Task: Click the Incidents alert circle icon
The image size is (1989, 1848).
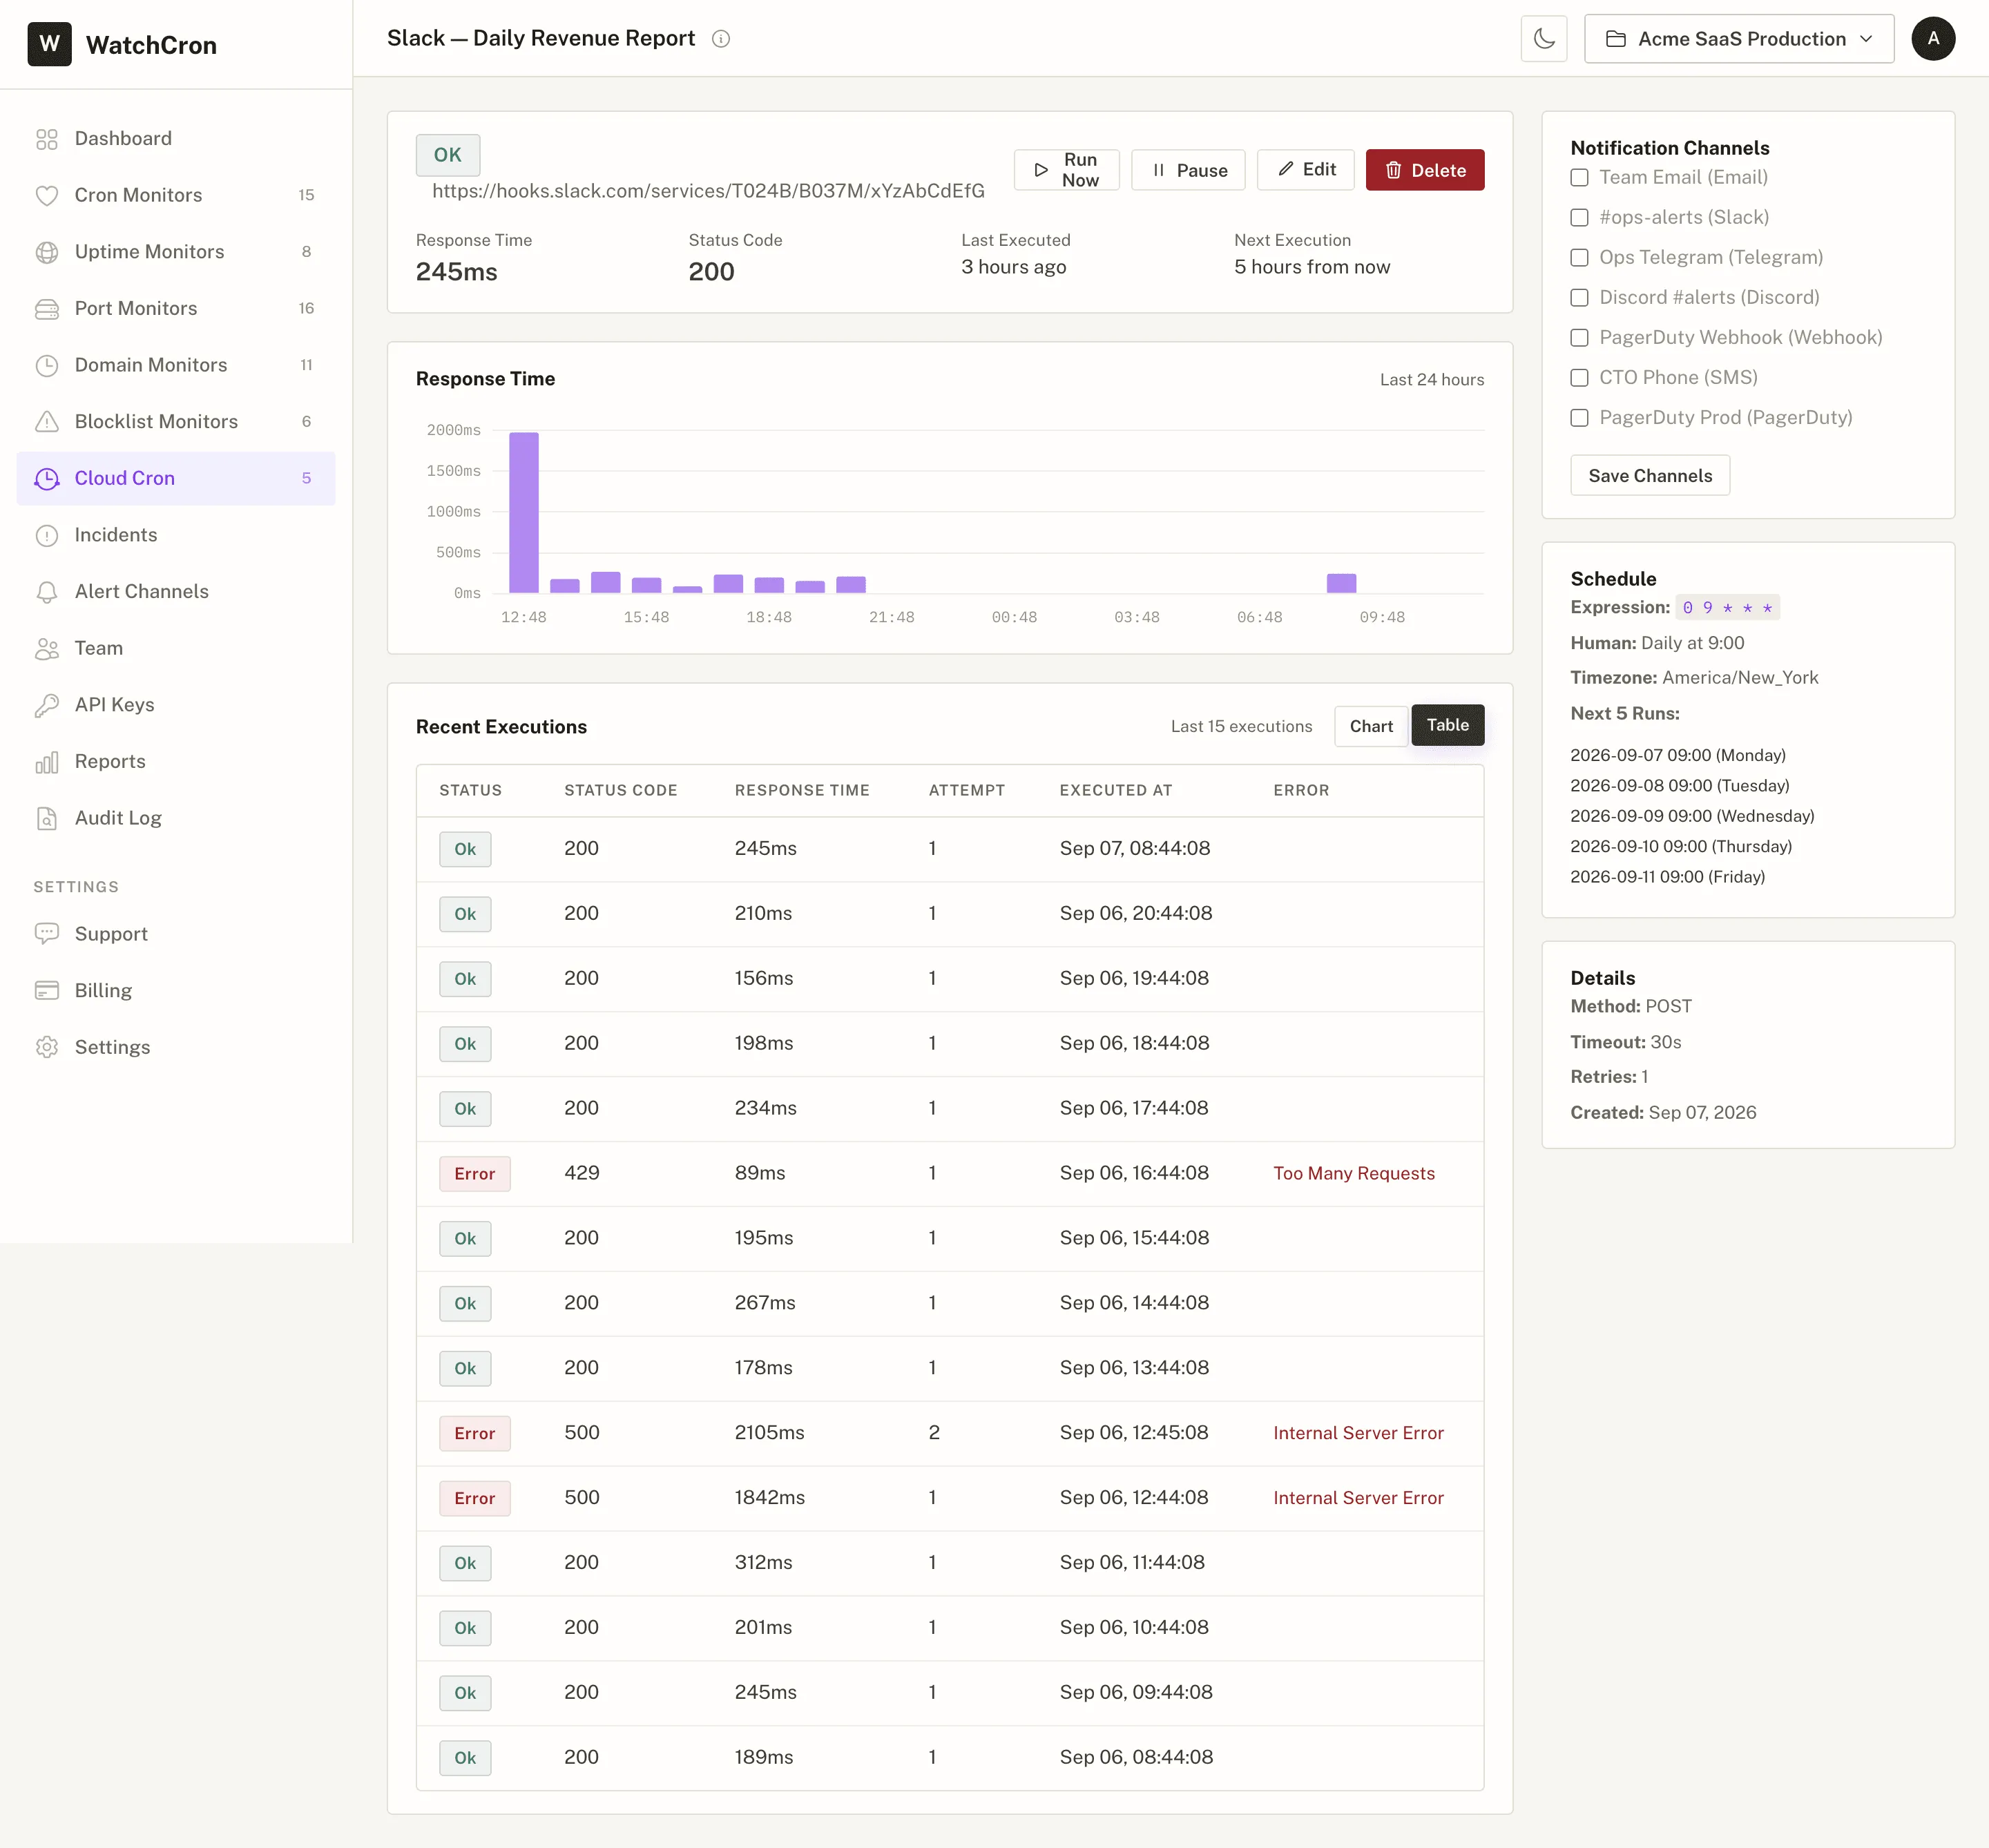Action: [47, 536]
